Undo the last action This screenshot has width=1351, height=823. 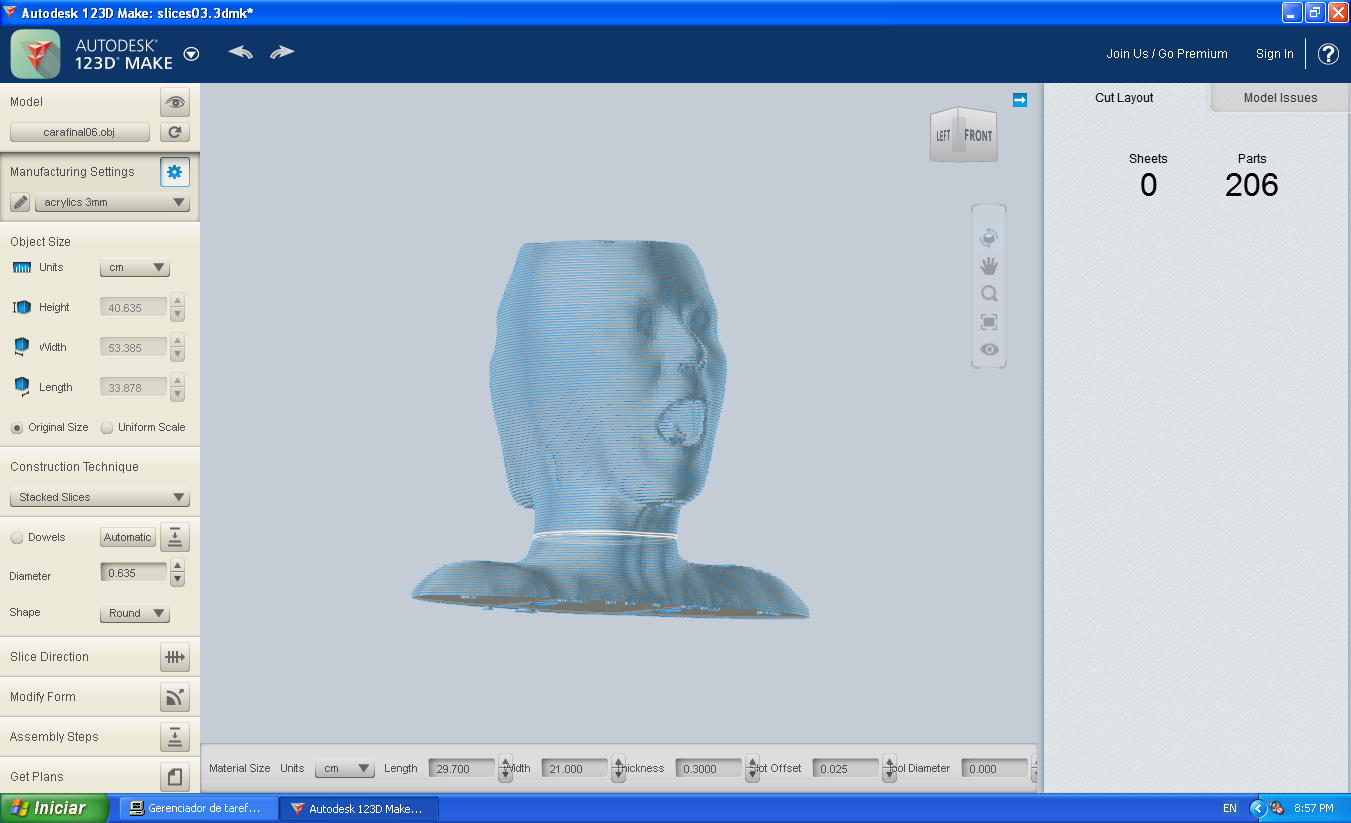click(x=241, y=52)
